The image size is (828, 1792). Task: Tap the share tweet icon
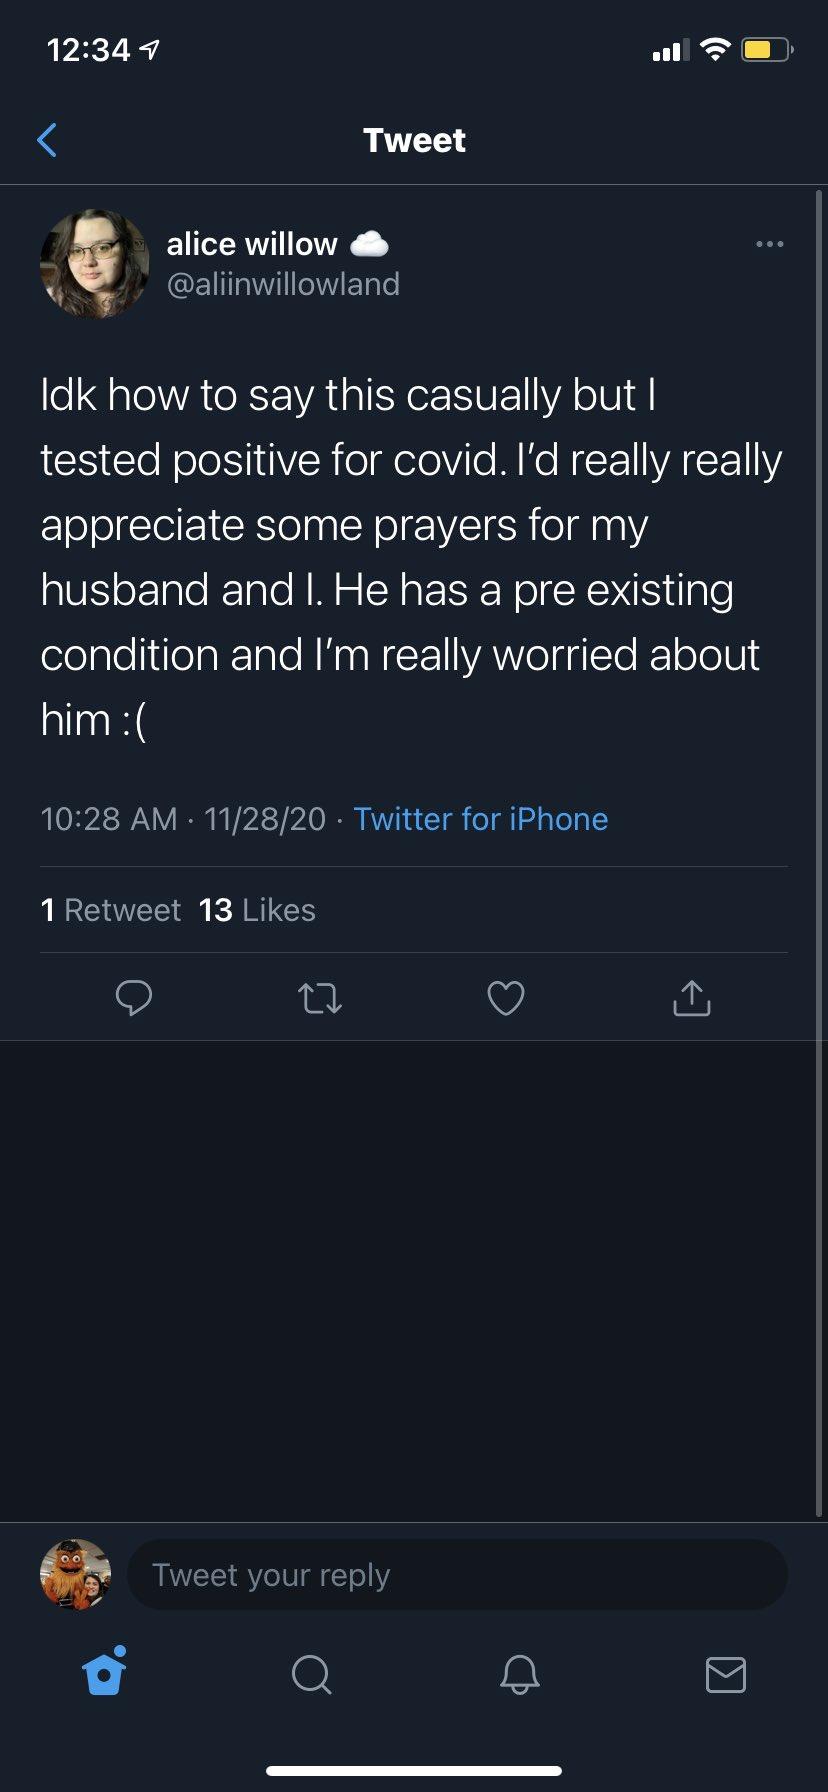point(691,998)
